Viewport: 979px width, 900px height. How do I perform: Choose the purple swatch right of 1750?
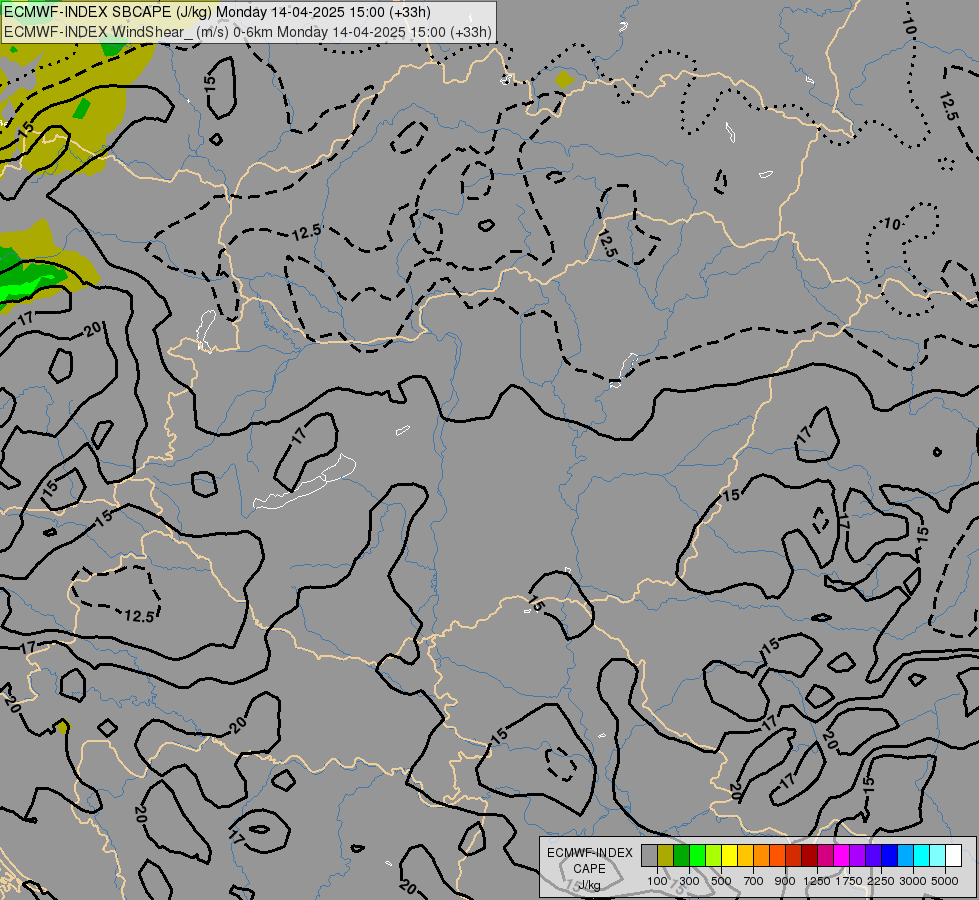coord(857,856)
